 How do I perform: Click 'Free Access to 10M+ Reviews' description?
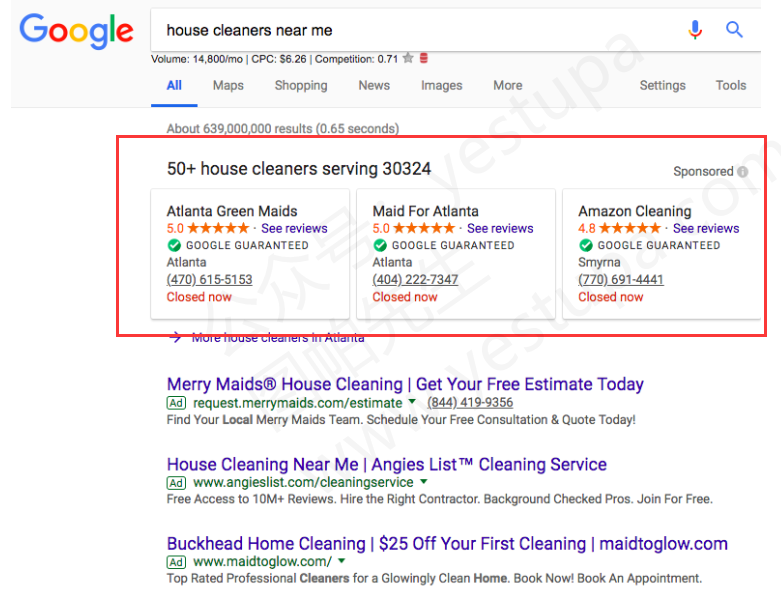[439, 499]
